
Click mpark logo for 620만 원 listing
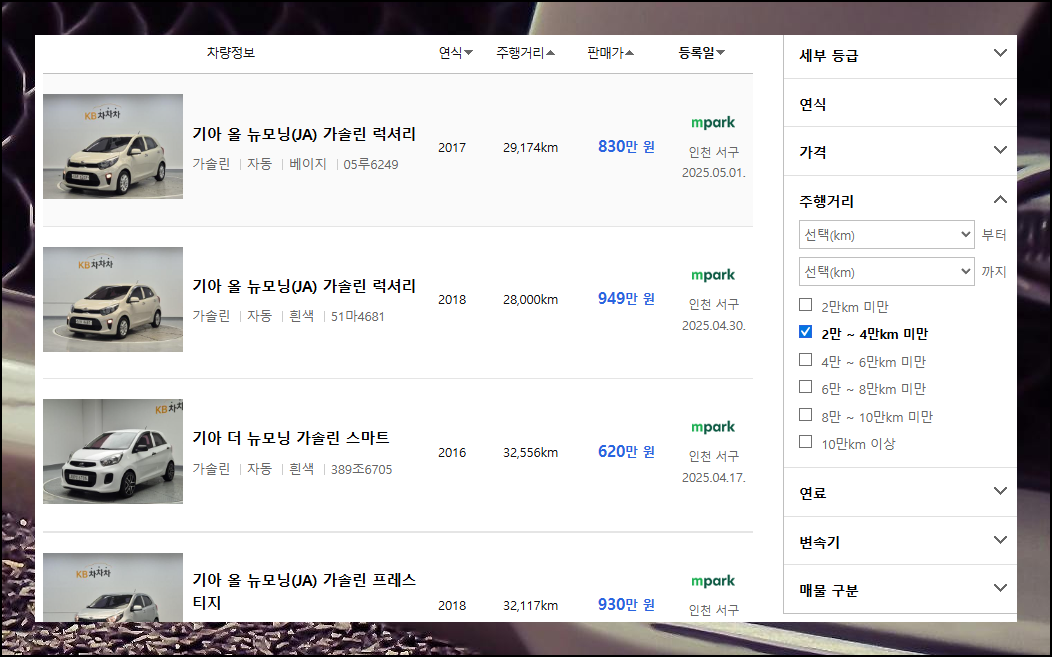(713, 427)
